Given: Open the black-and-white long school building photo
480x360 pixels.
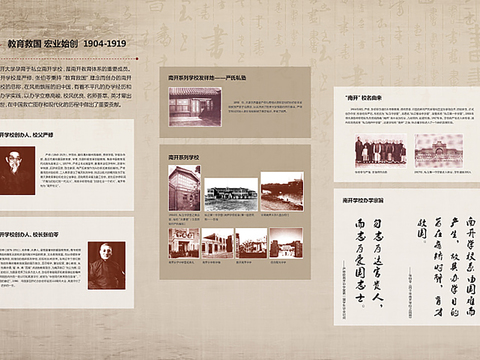Looking at the screenshot, I should (231, 194).
